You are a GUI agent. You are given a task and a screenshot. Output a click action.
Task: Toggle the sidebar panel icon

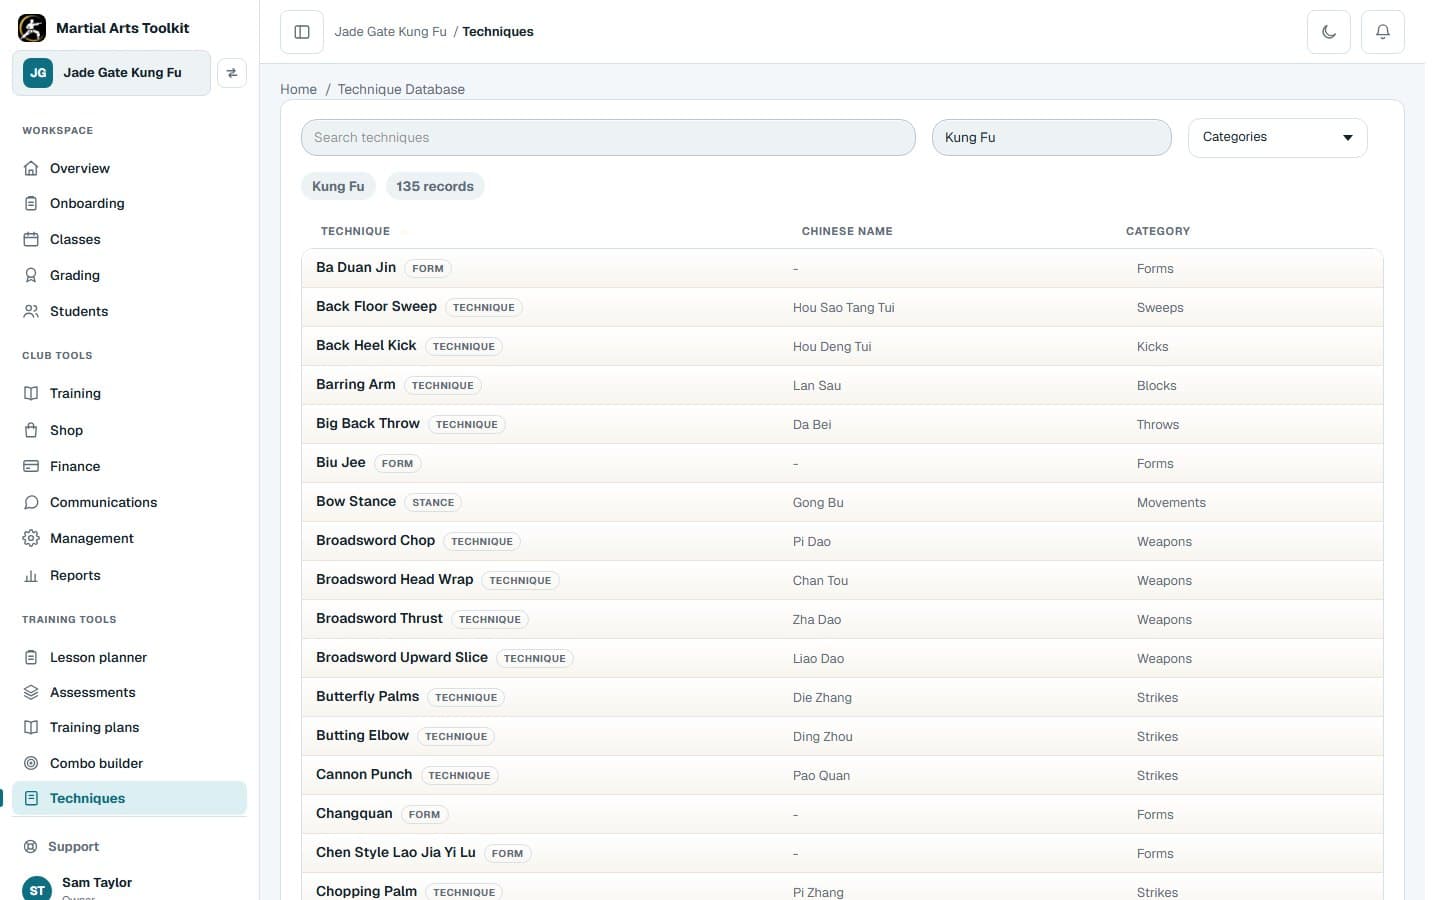point(302,32)
